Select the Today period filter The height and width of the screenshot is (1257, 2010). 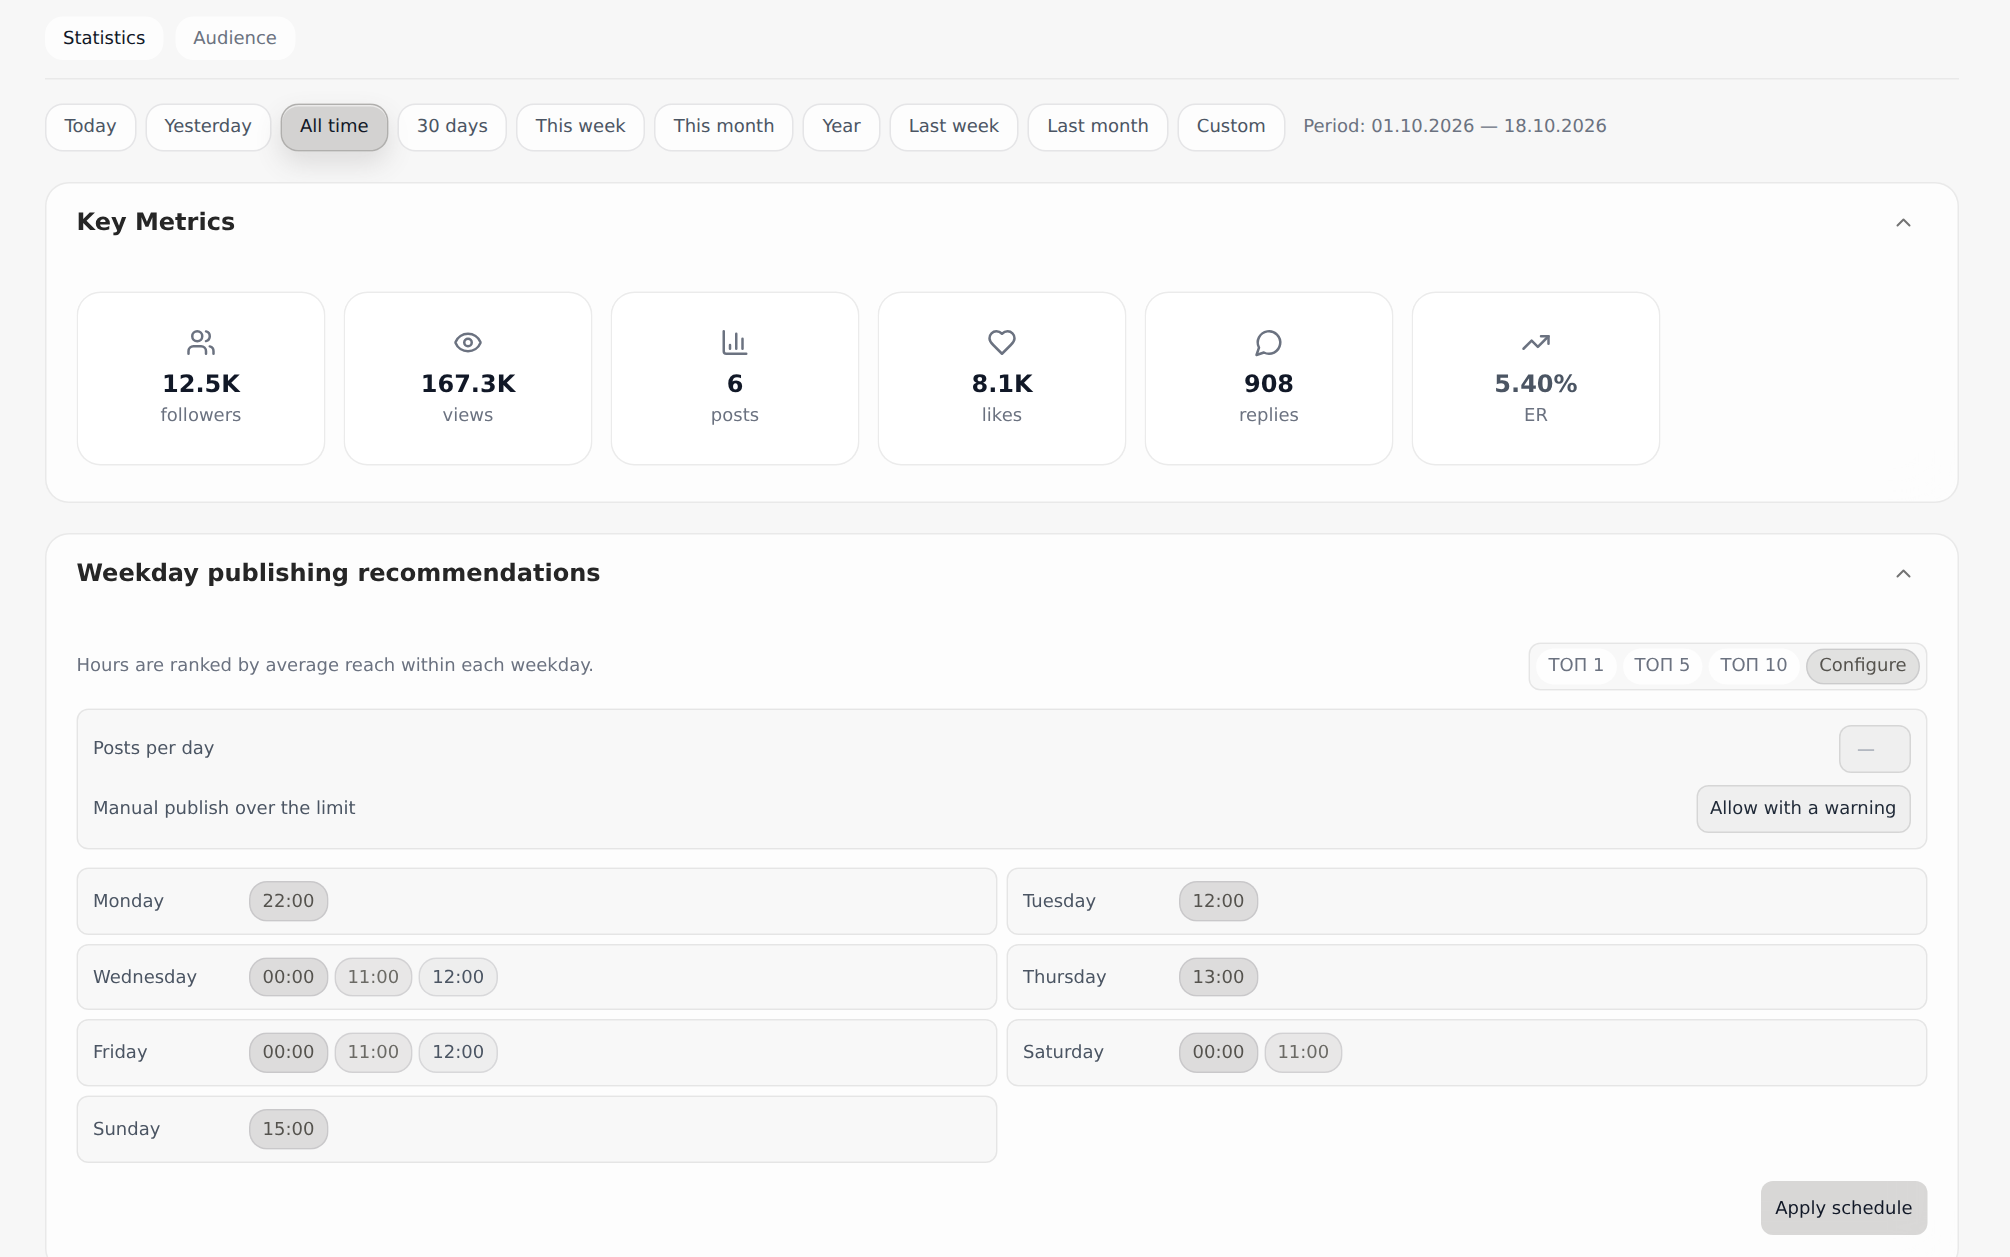tap(90, 127)
